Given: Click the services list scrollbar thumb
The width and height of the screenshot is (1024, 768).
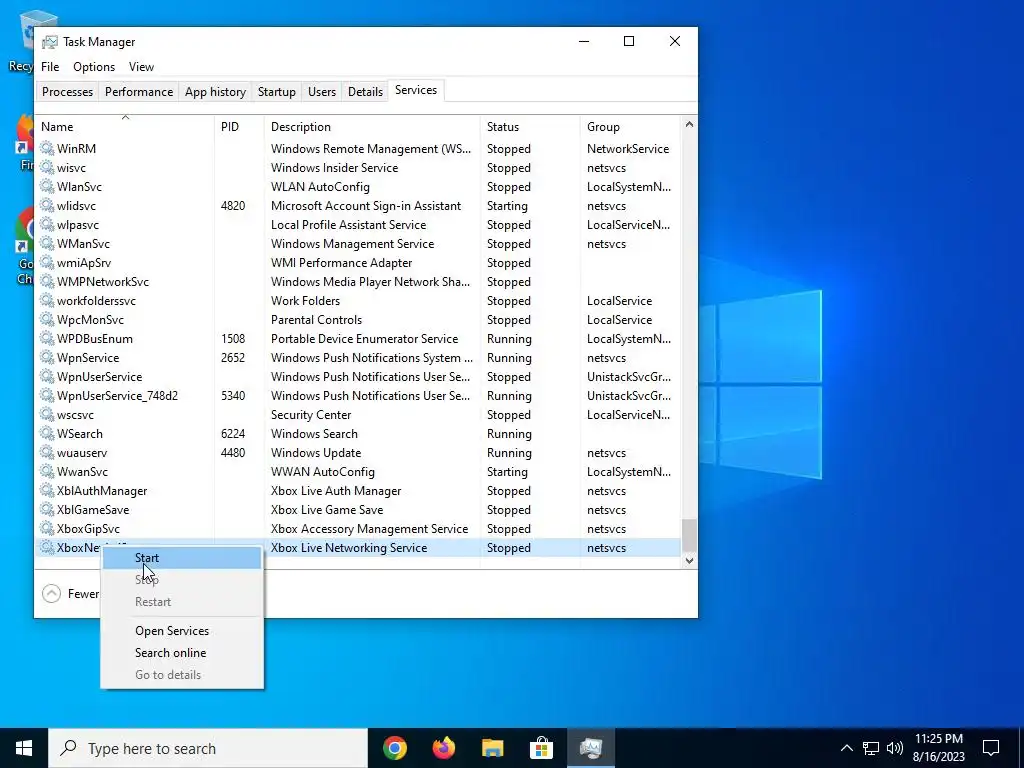Looking at the screenshot, I should coord(689,536).
